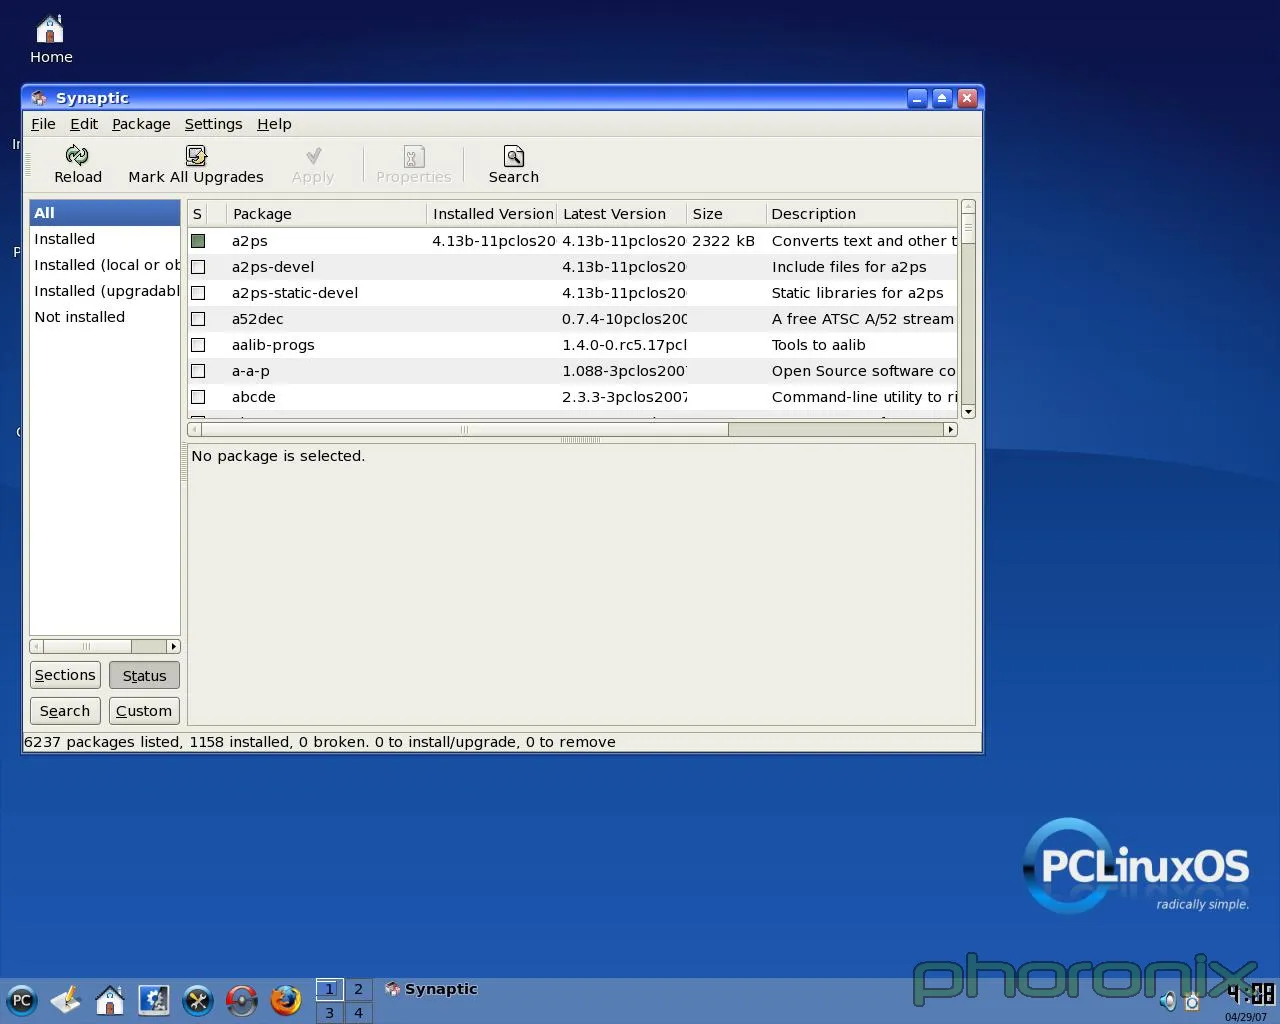Select the aalib-progs package name
Image resolution: width=1280 pixels, height=1024 pixels.
[273, 345]
